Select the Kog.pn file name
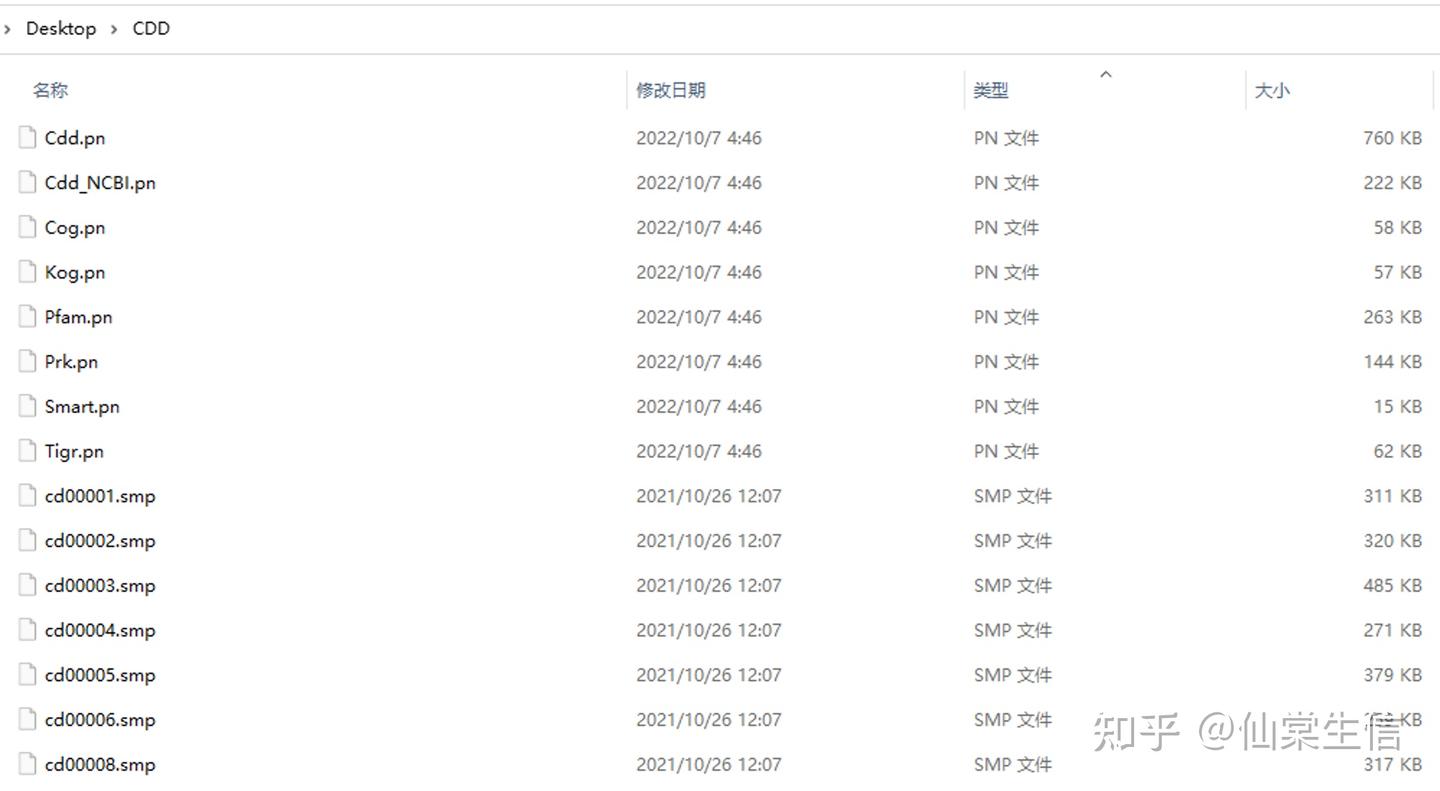The image size is (1440, 791). (75, 273)
